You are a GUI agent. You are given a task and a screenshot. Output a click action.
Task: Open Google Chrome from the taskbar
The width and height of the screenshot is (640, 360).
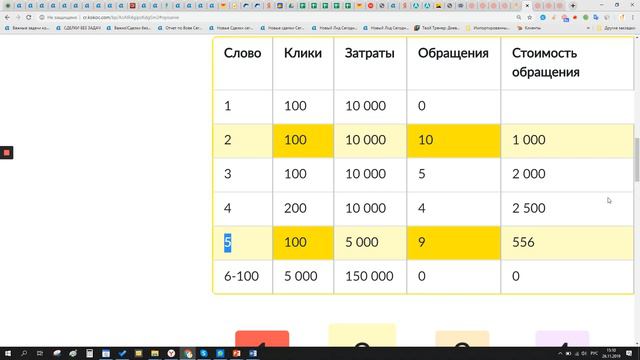188,353
